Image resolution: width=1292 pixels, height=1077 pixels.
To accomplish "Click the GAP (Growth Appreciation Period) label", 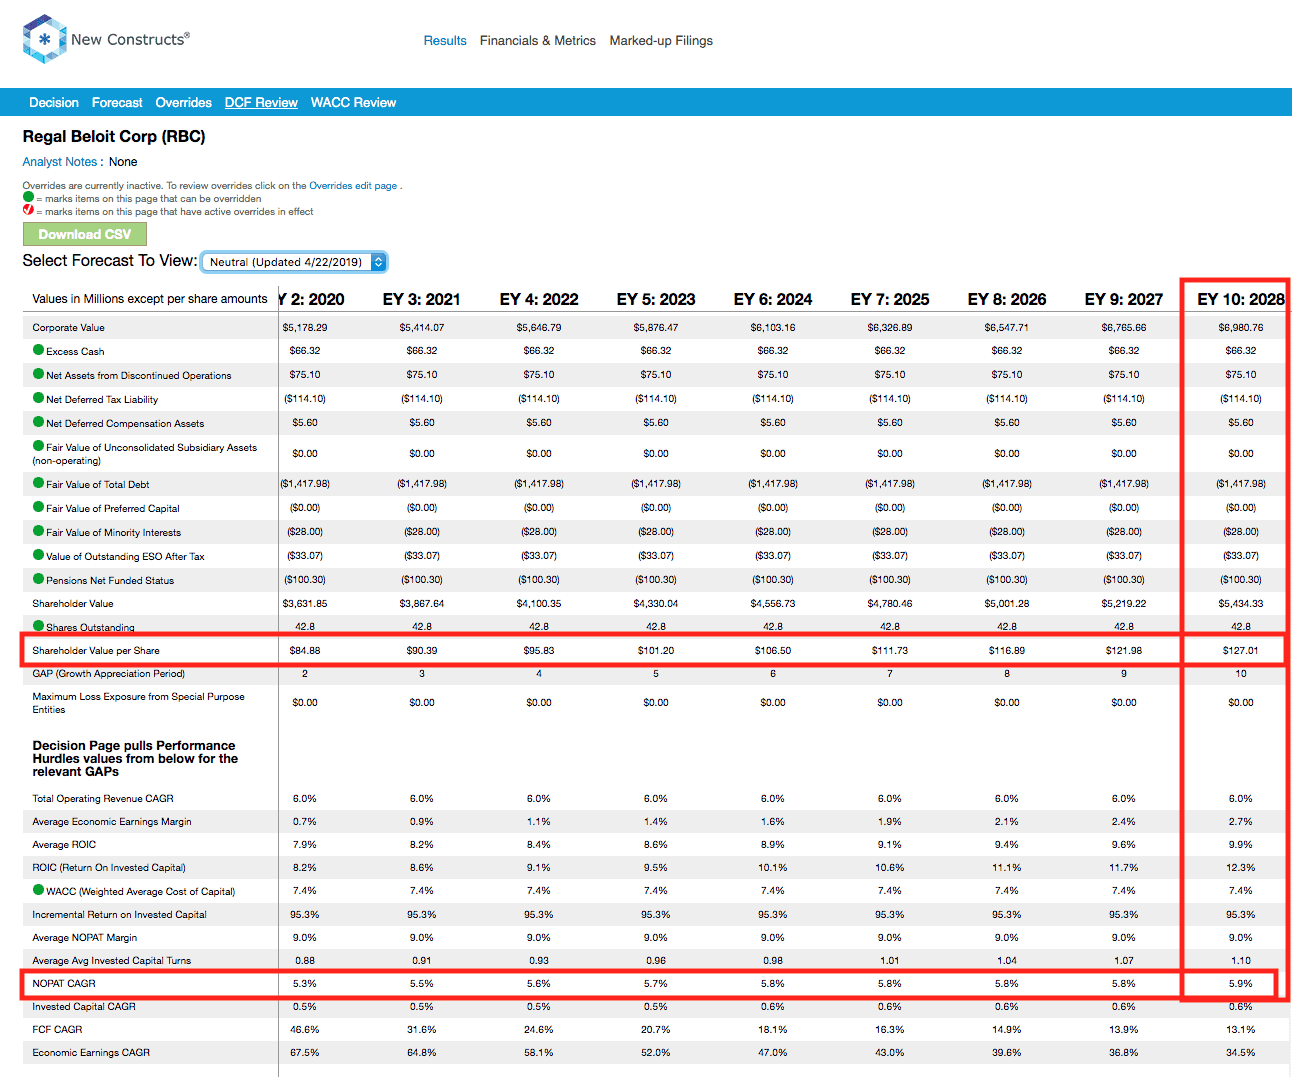I will tap(108, 674).
